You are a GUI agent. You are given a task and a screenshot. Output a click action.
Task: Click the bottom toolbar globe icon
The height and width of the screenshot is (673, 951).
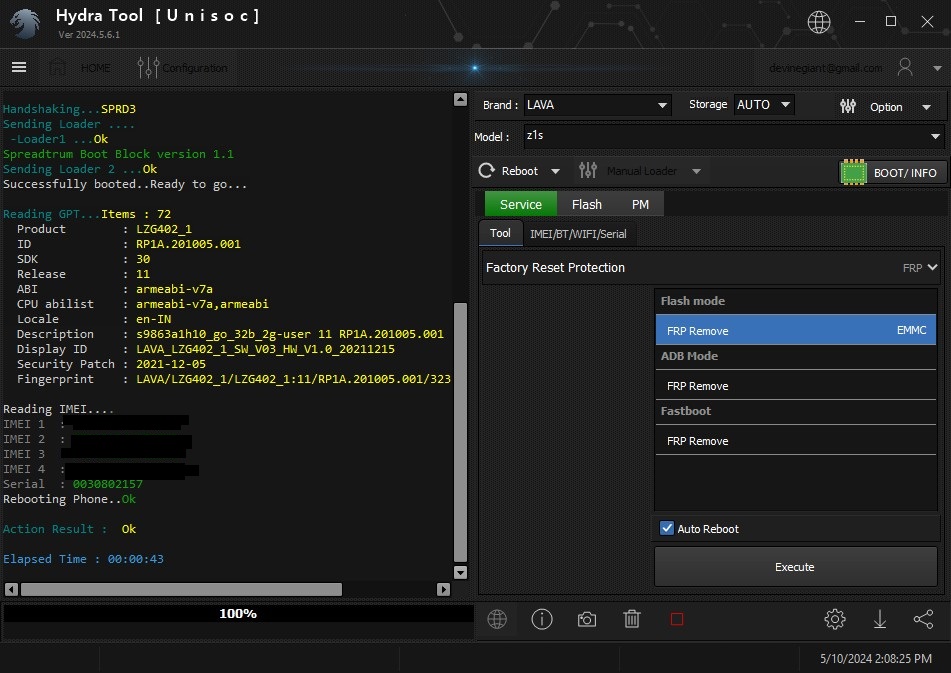pos(497,619)
